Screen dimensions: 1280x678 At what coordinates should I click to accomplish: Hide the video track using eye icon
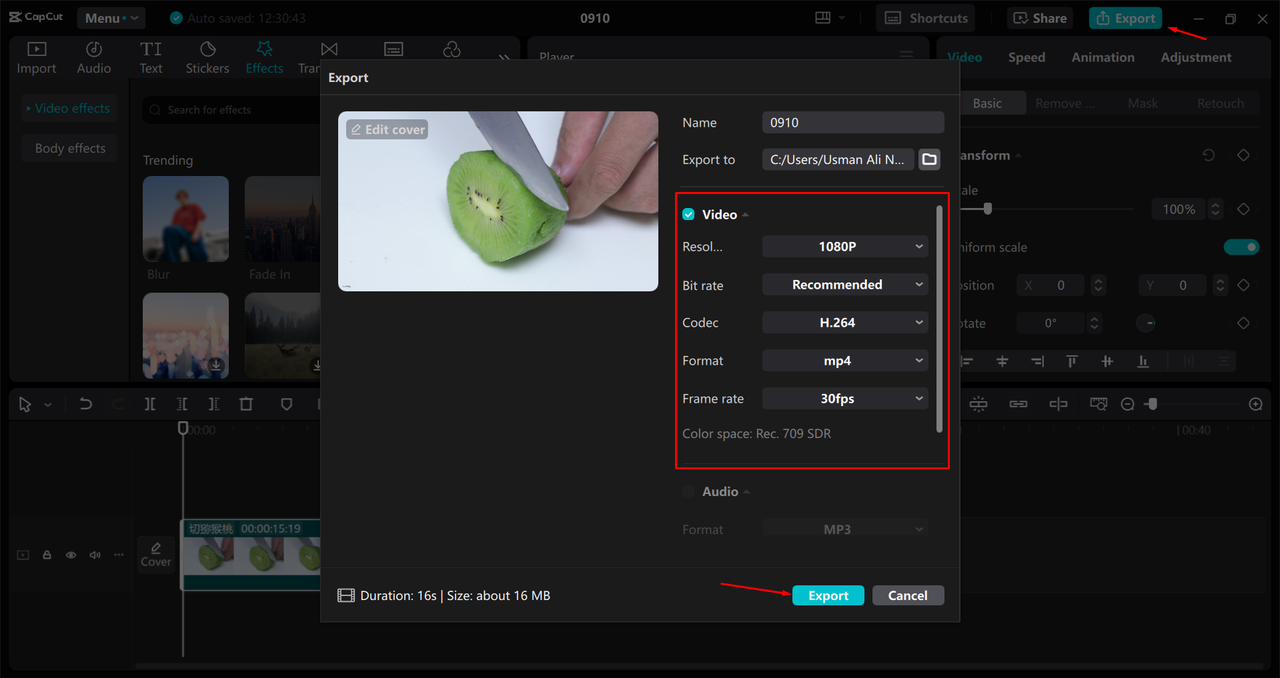click(x=71, y=554)
